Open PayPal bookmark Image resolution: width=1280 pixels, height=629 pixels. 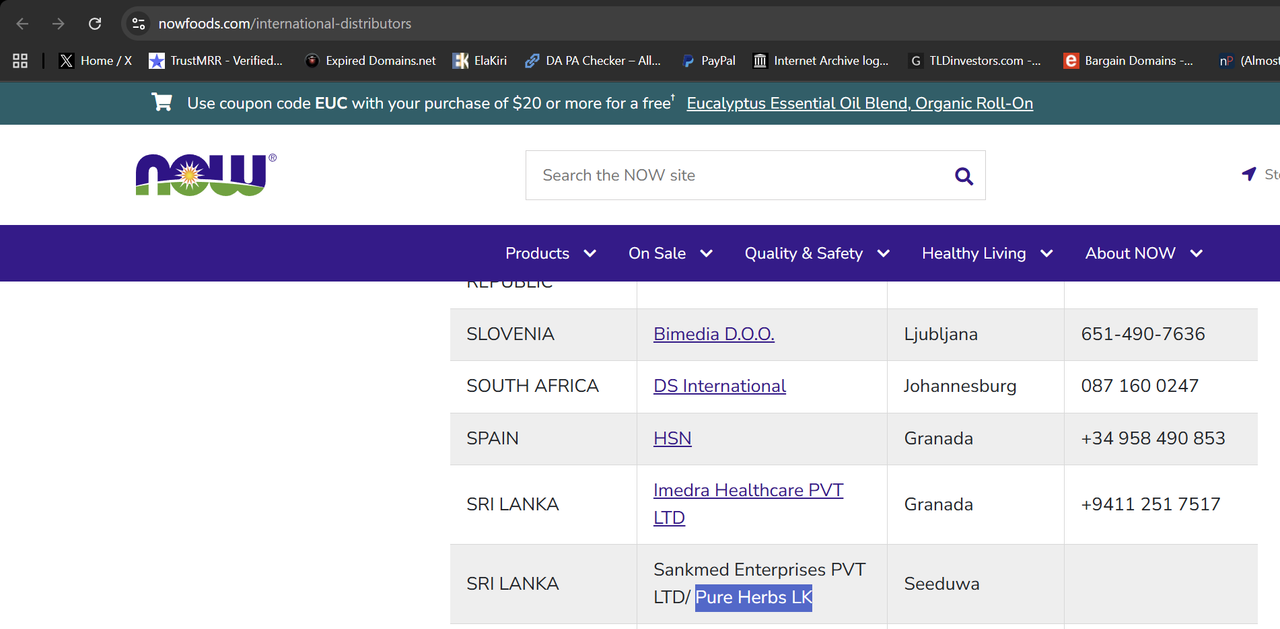(708, 61)
